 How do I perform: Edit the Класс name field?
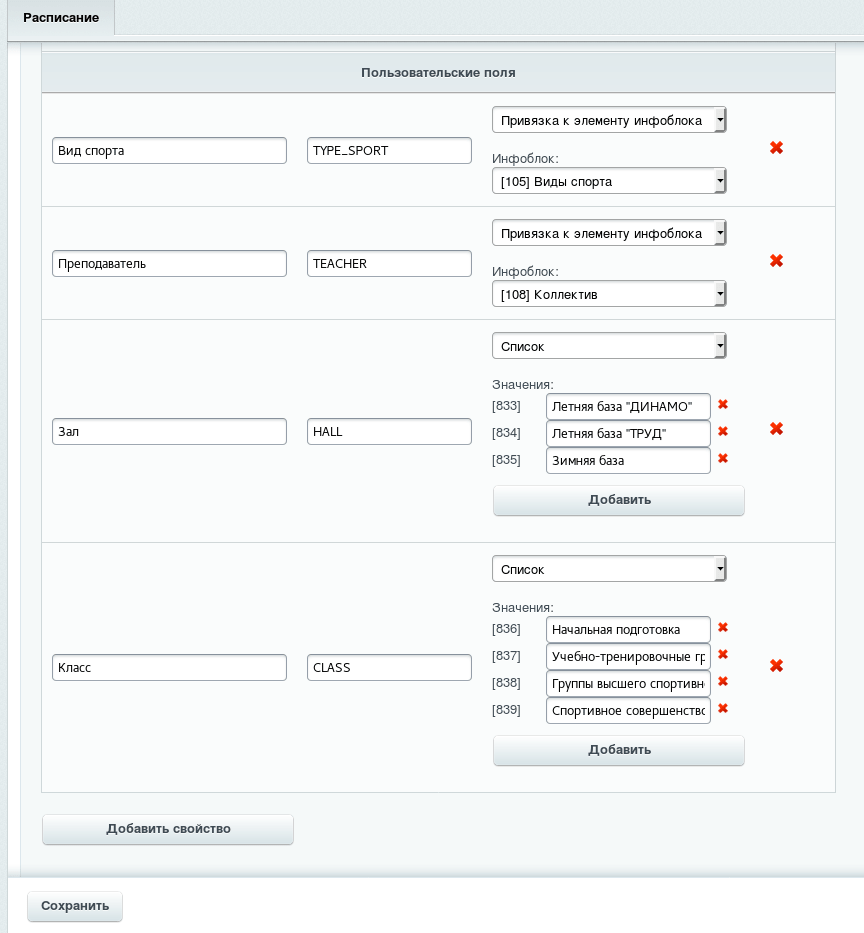(x=170, y=668)
